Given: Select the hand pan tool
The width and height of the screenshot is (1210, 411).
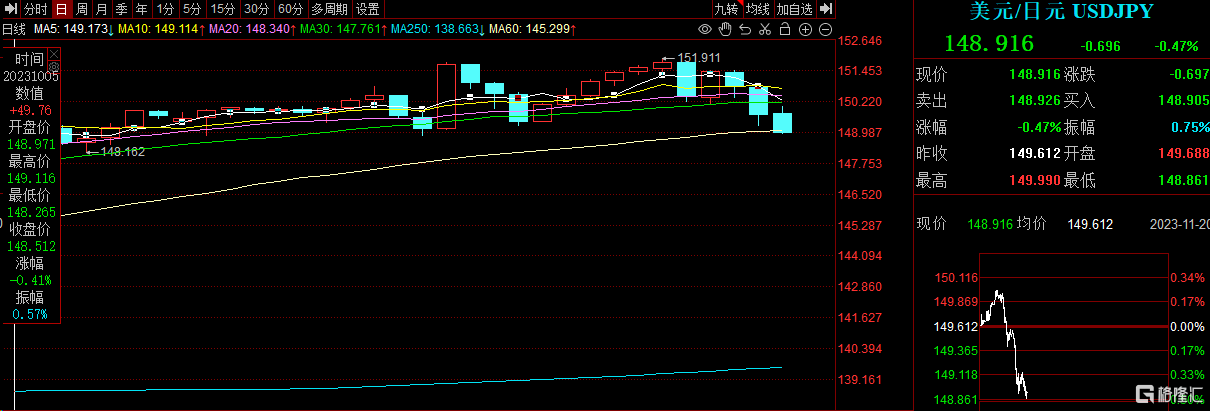Looking at the screenshot, I should point(725,29).
